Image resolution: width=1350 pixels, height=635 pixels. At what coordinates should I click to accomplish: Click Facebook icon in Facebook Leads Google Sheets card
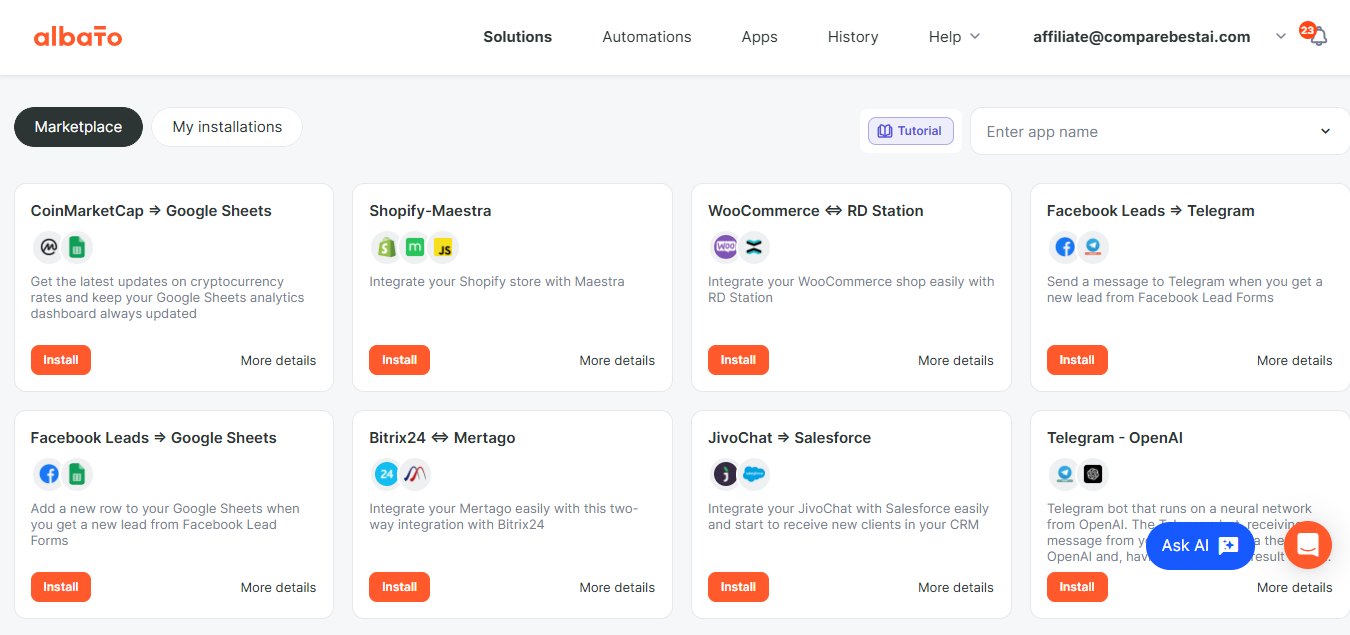(x=48, y=474)
